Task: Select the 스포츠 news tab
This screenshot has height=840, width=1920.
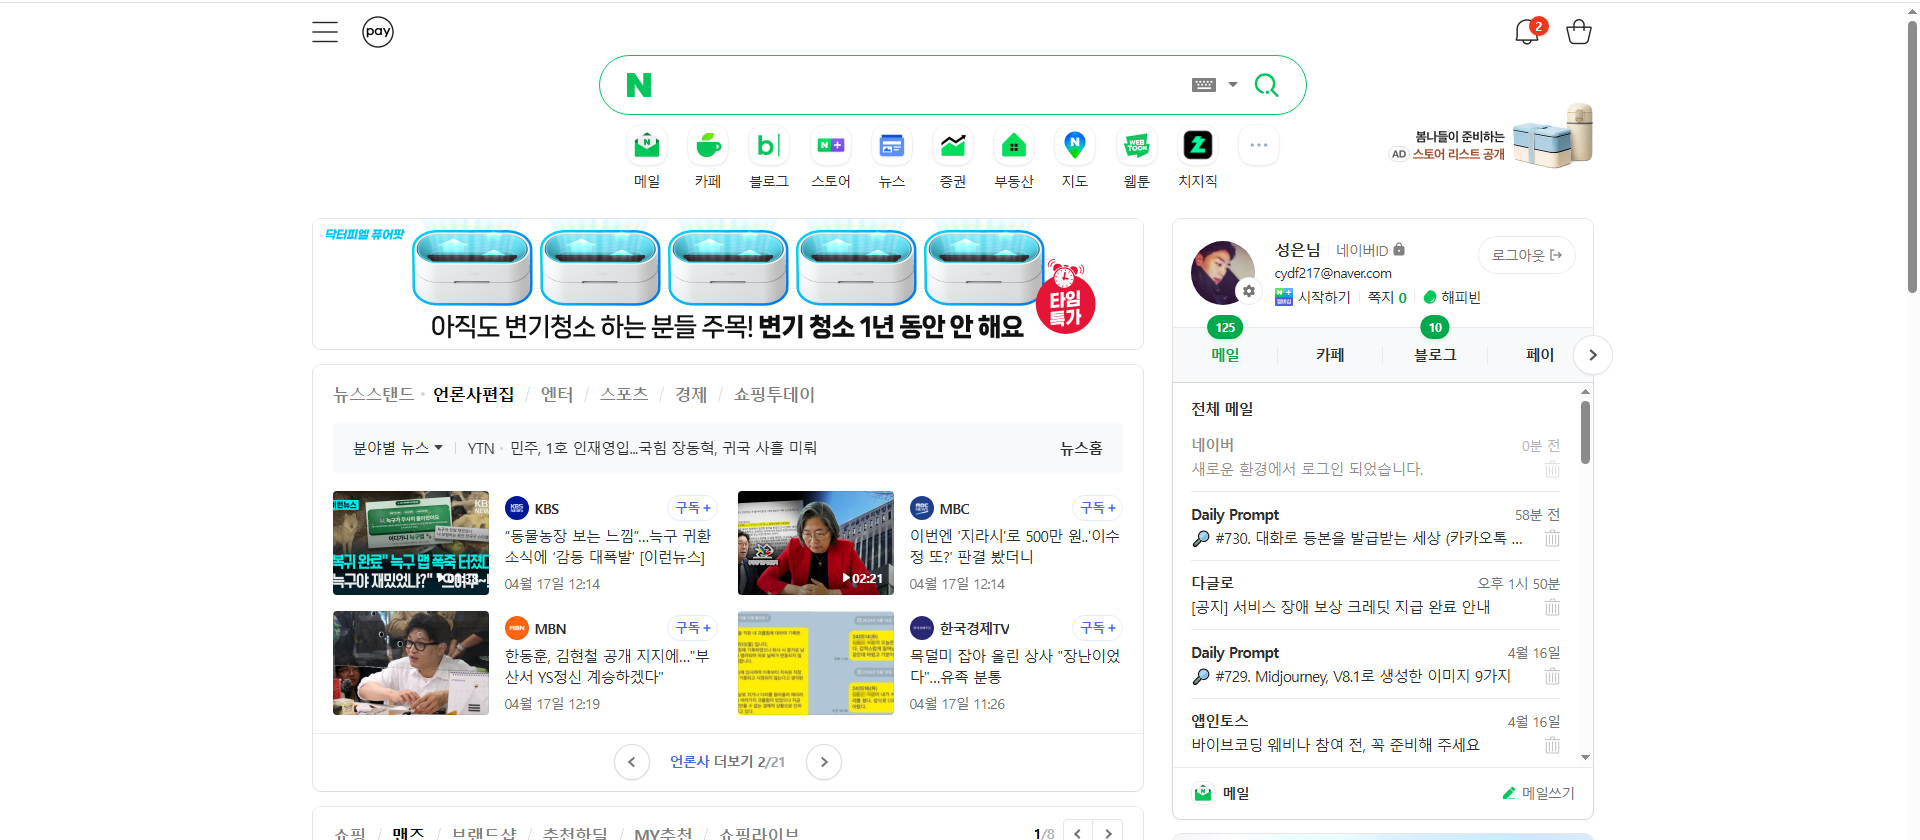Action: 624,394
